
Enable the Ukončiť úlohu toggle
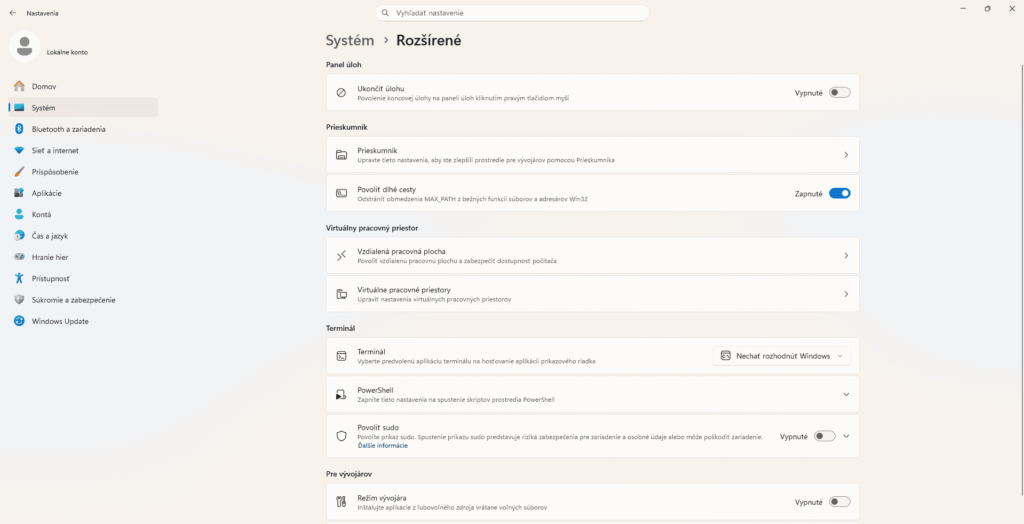(x=840, y=93)
